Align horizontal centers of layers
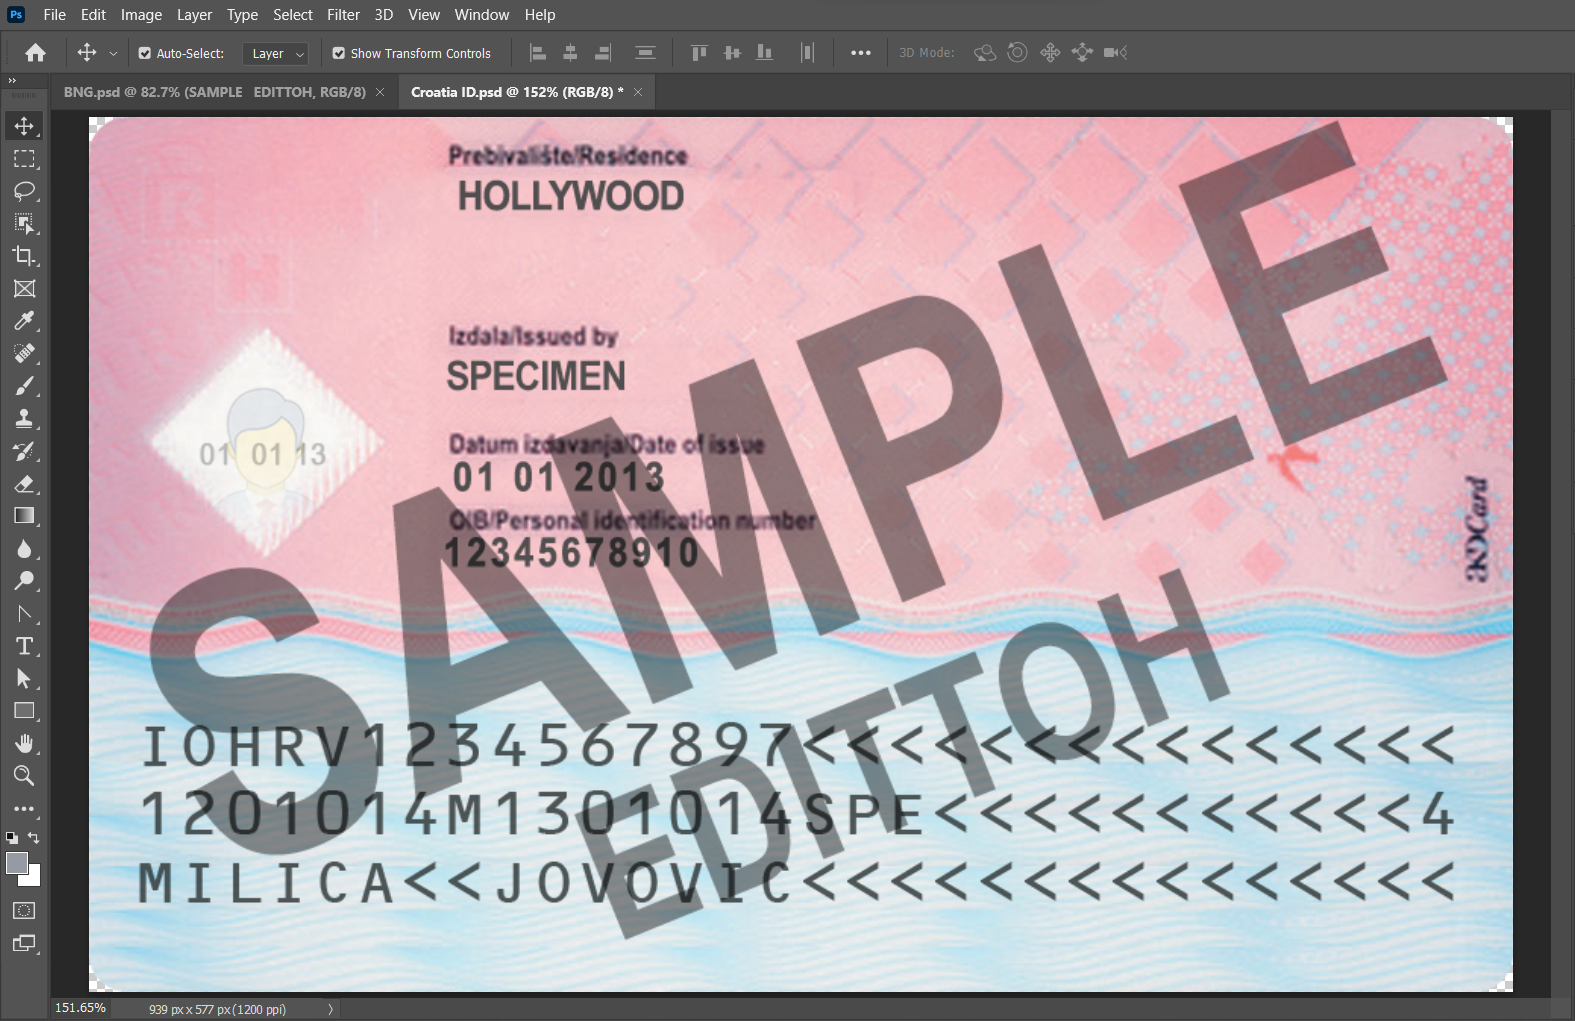 point(570,53)
